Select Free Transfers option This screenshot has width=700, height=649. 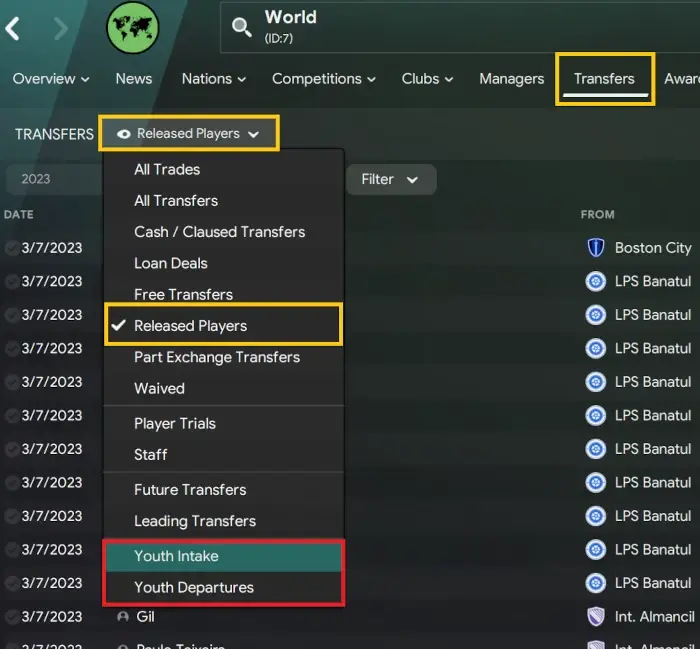[224, 294]
